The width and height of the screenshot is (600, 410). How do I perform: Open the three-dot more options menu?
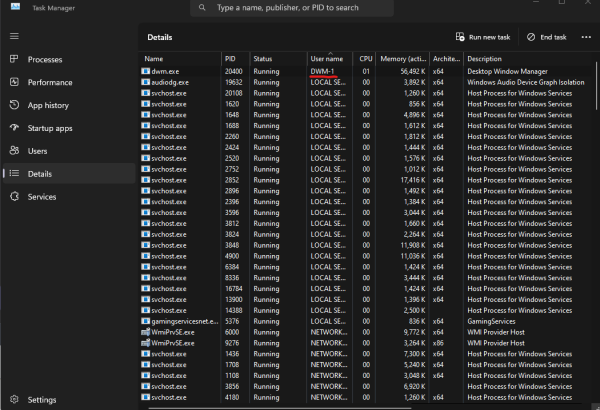585,37
